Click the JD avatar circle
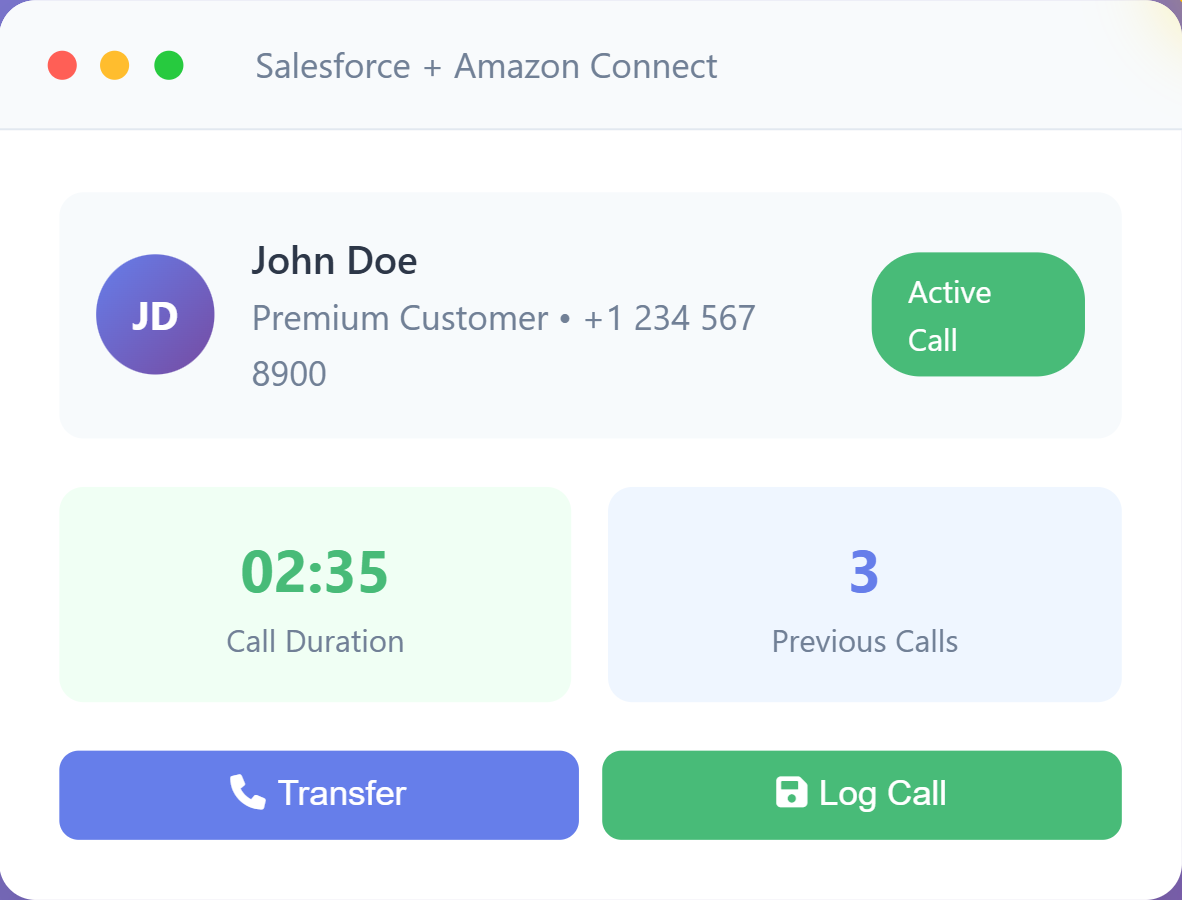The image size is (1182, 900). pyautogui.click(x=155, y=314)
